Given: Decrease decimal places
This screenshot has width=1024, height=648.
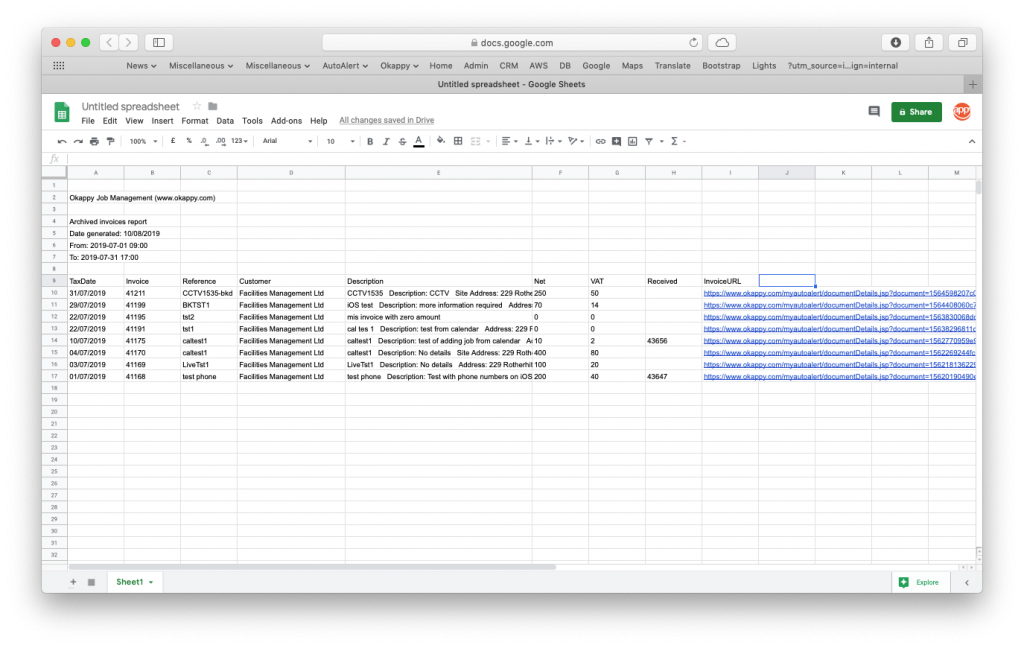Looking at the screenshot, I should [x=204, y=141].
